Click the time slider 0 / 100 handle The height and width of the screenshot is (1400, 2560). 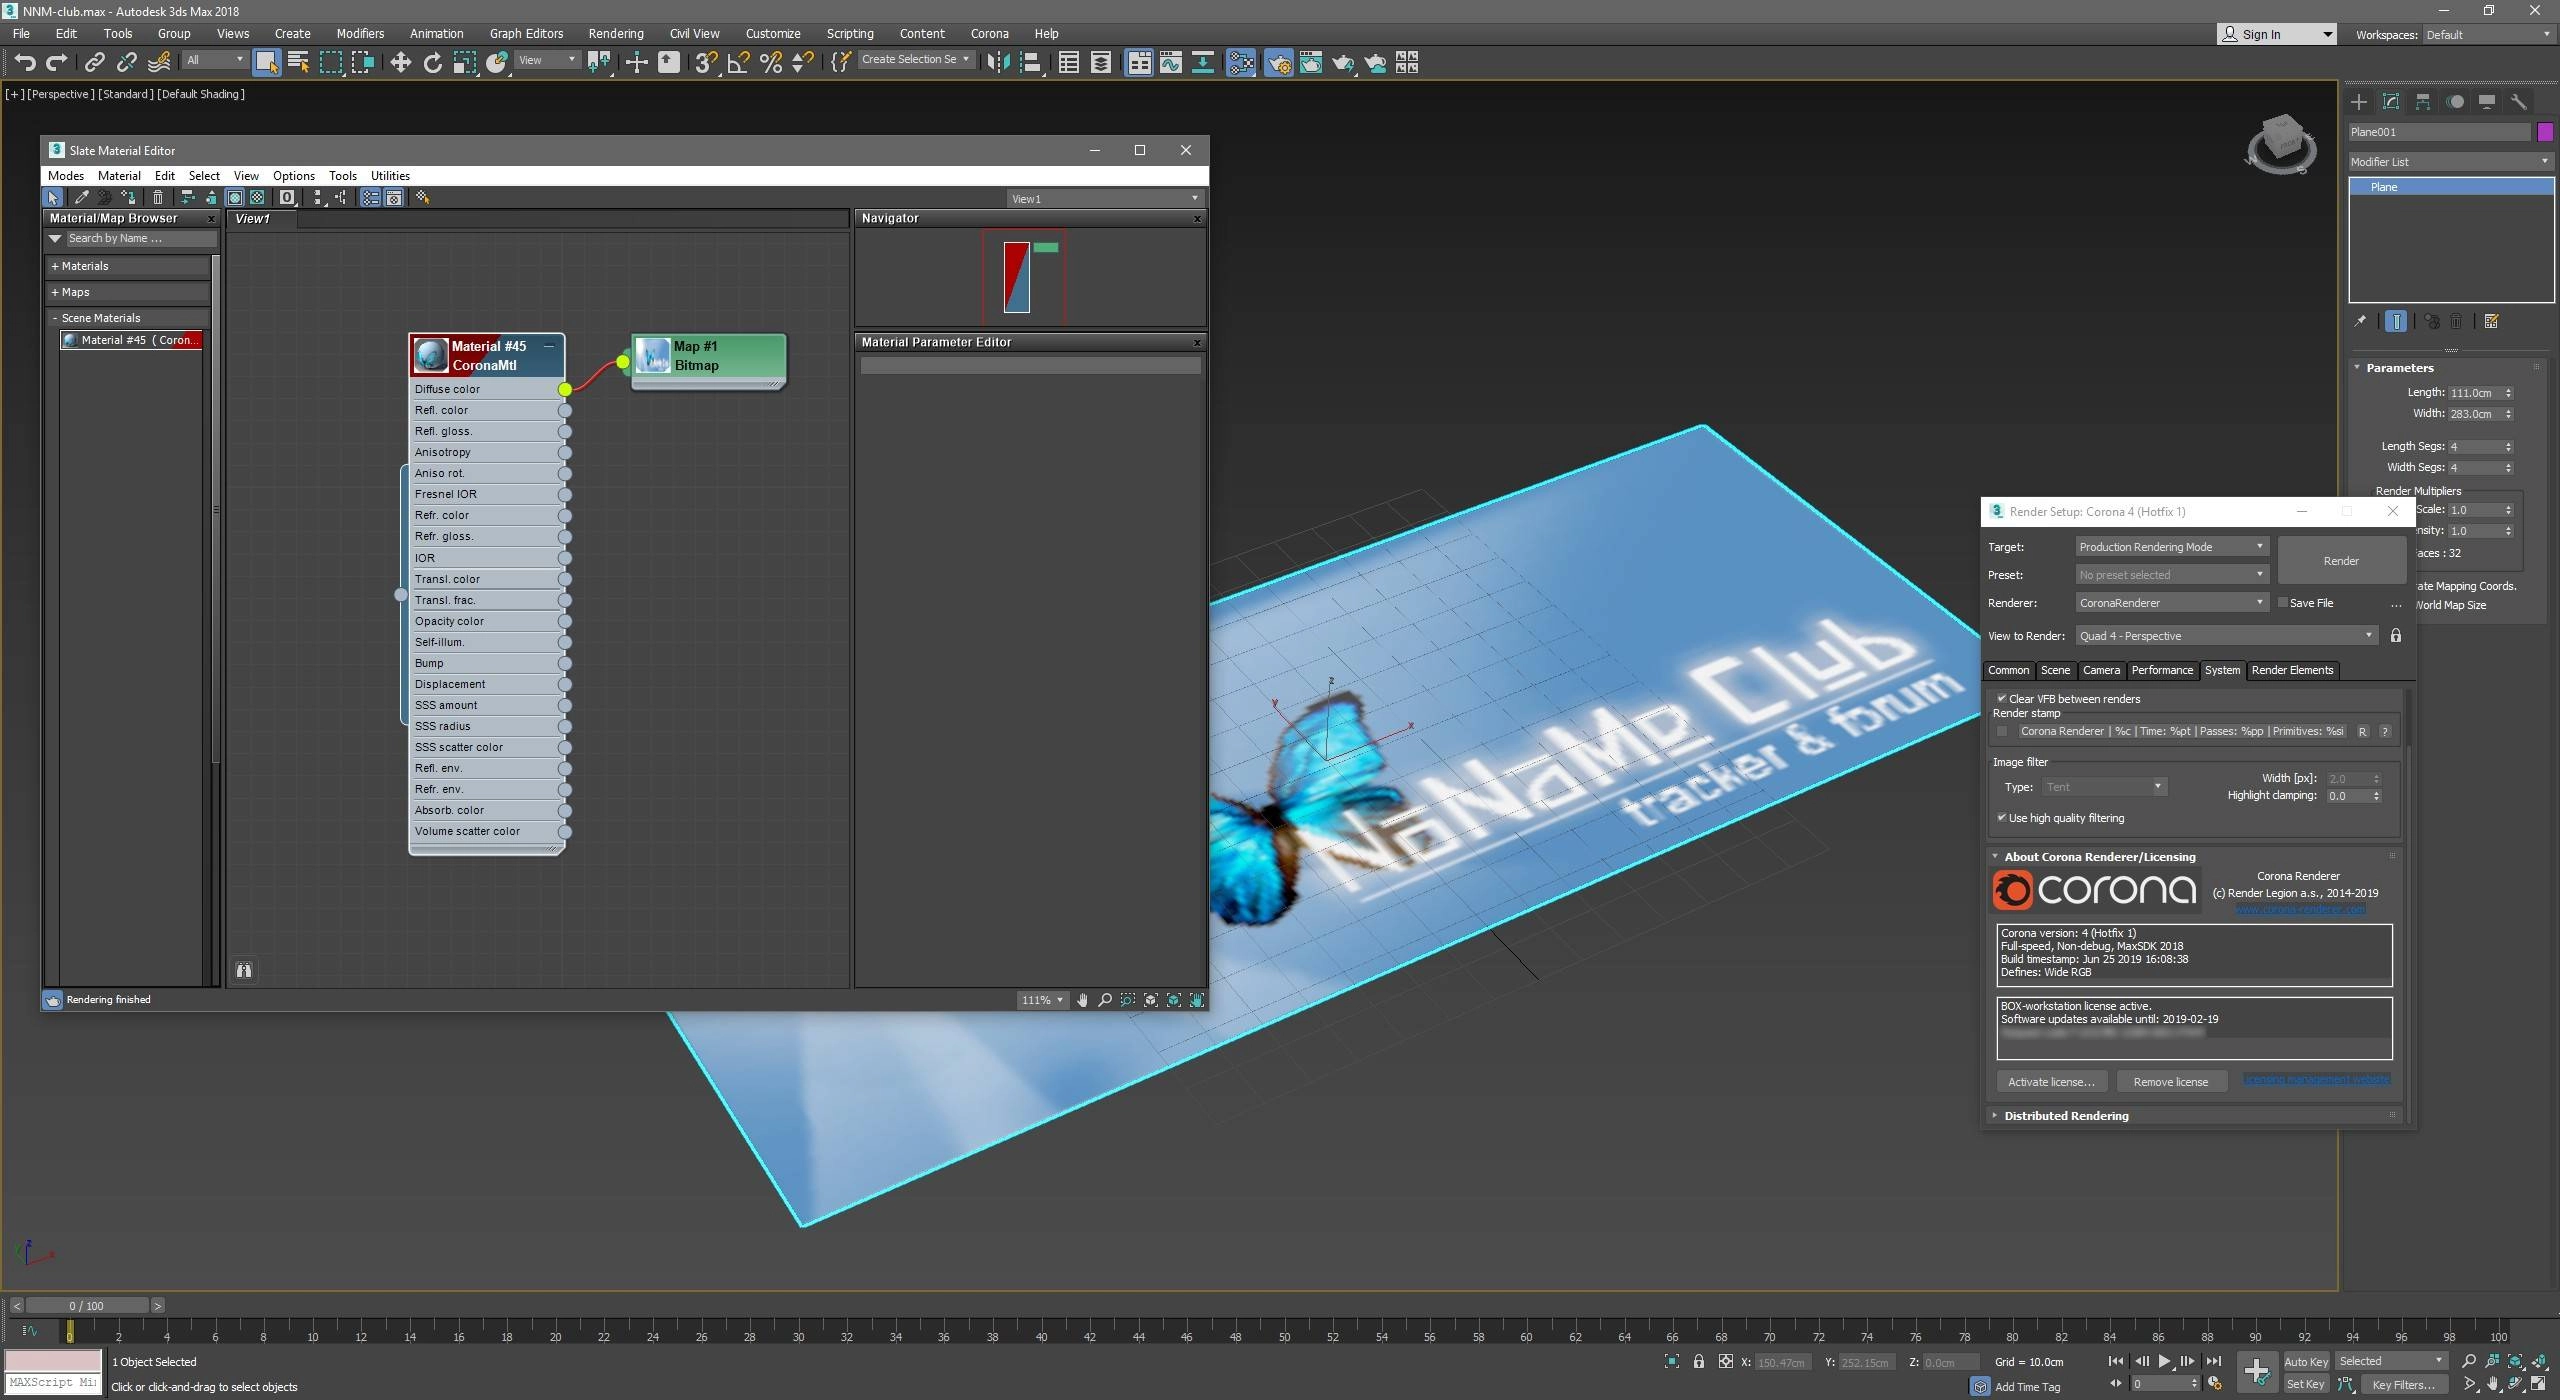coord(87,1306)
